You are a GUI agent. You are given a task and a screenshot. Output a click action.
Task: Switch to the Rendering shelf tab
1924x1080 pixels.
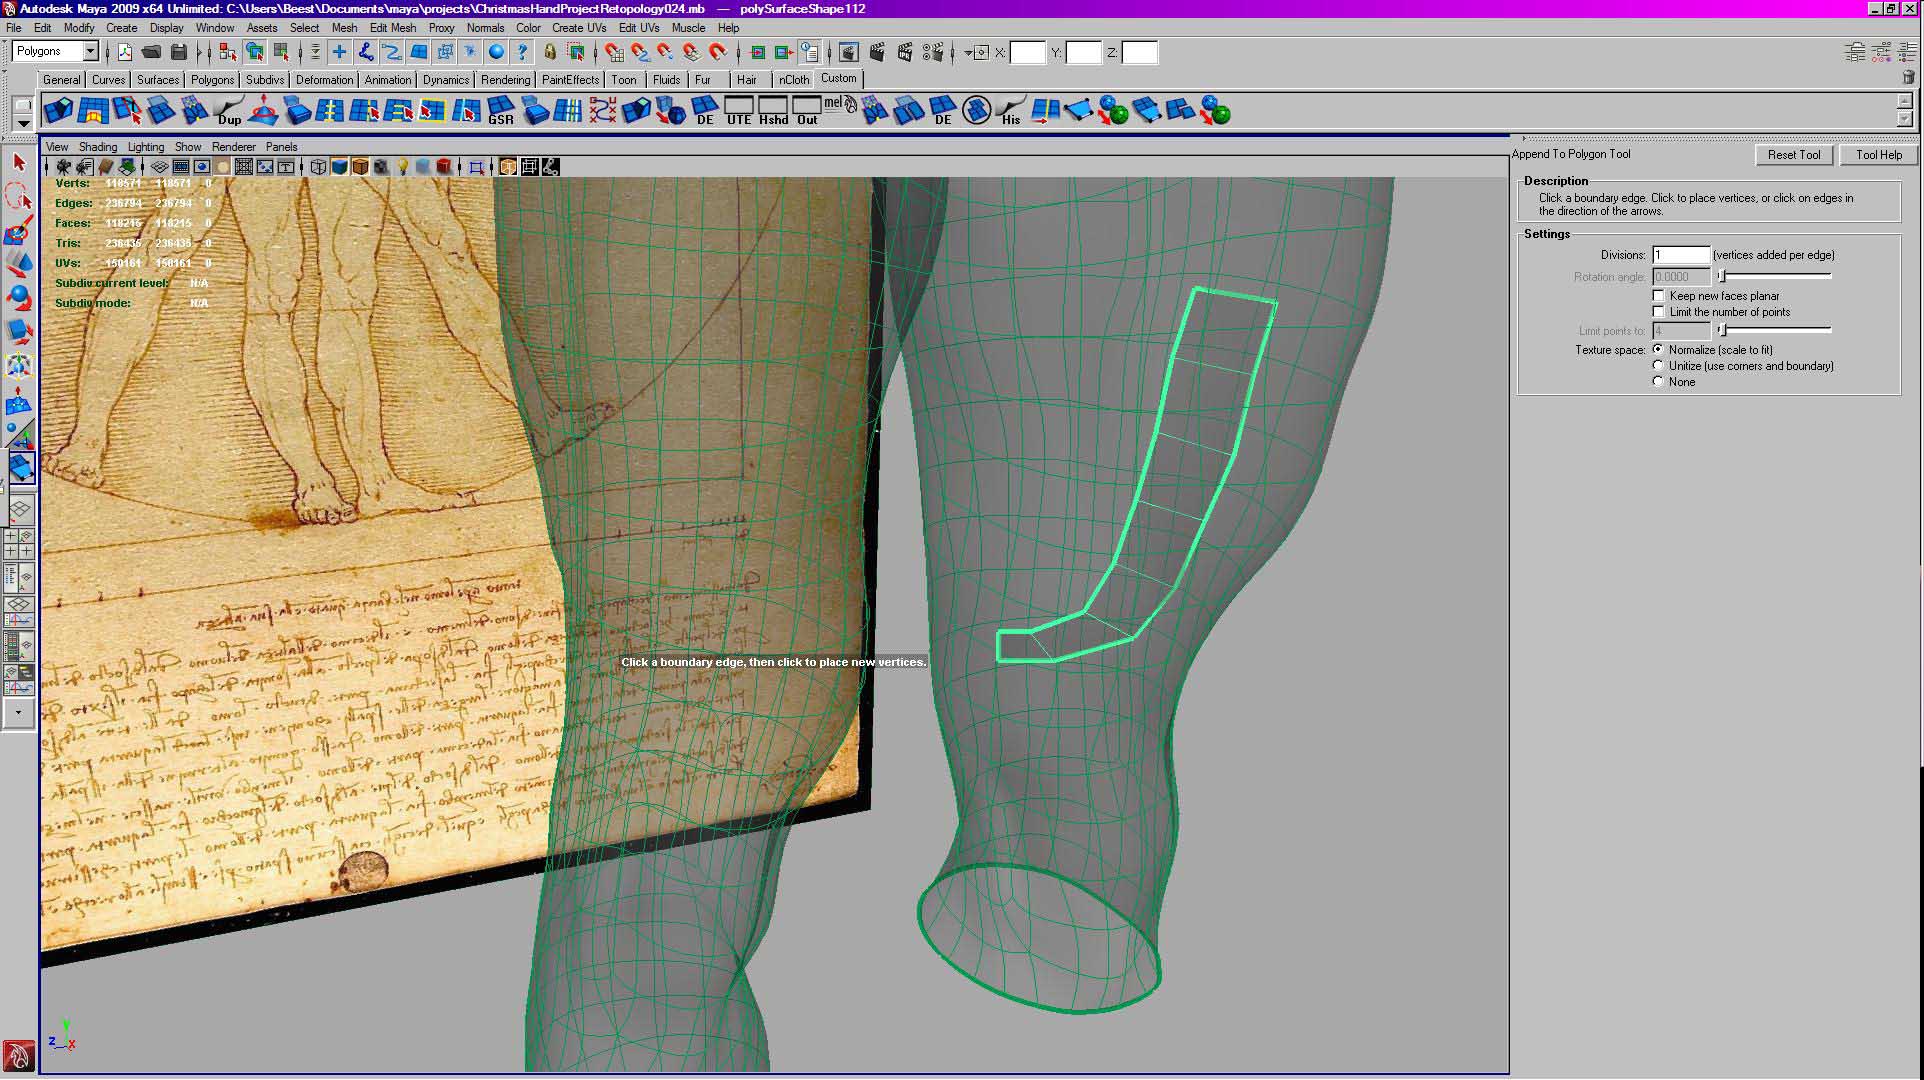coord(505,80)
